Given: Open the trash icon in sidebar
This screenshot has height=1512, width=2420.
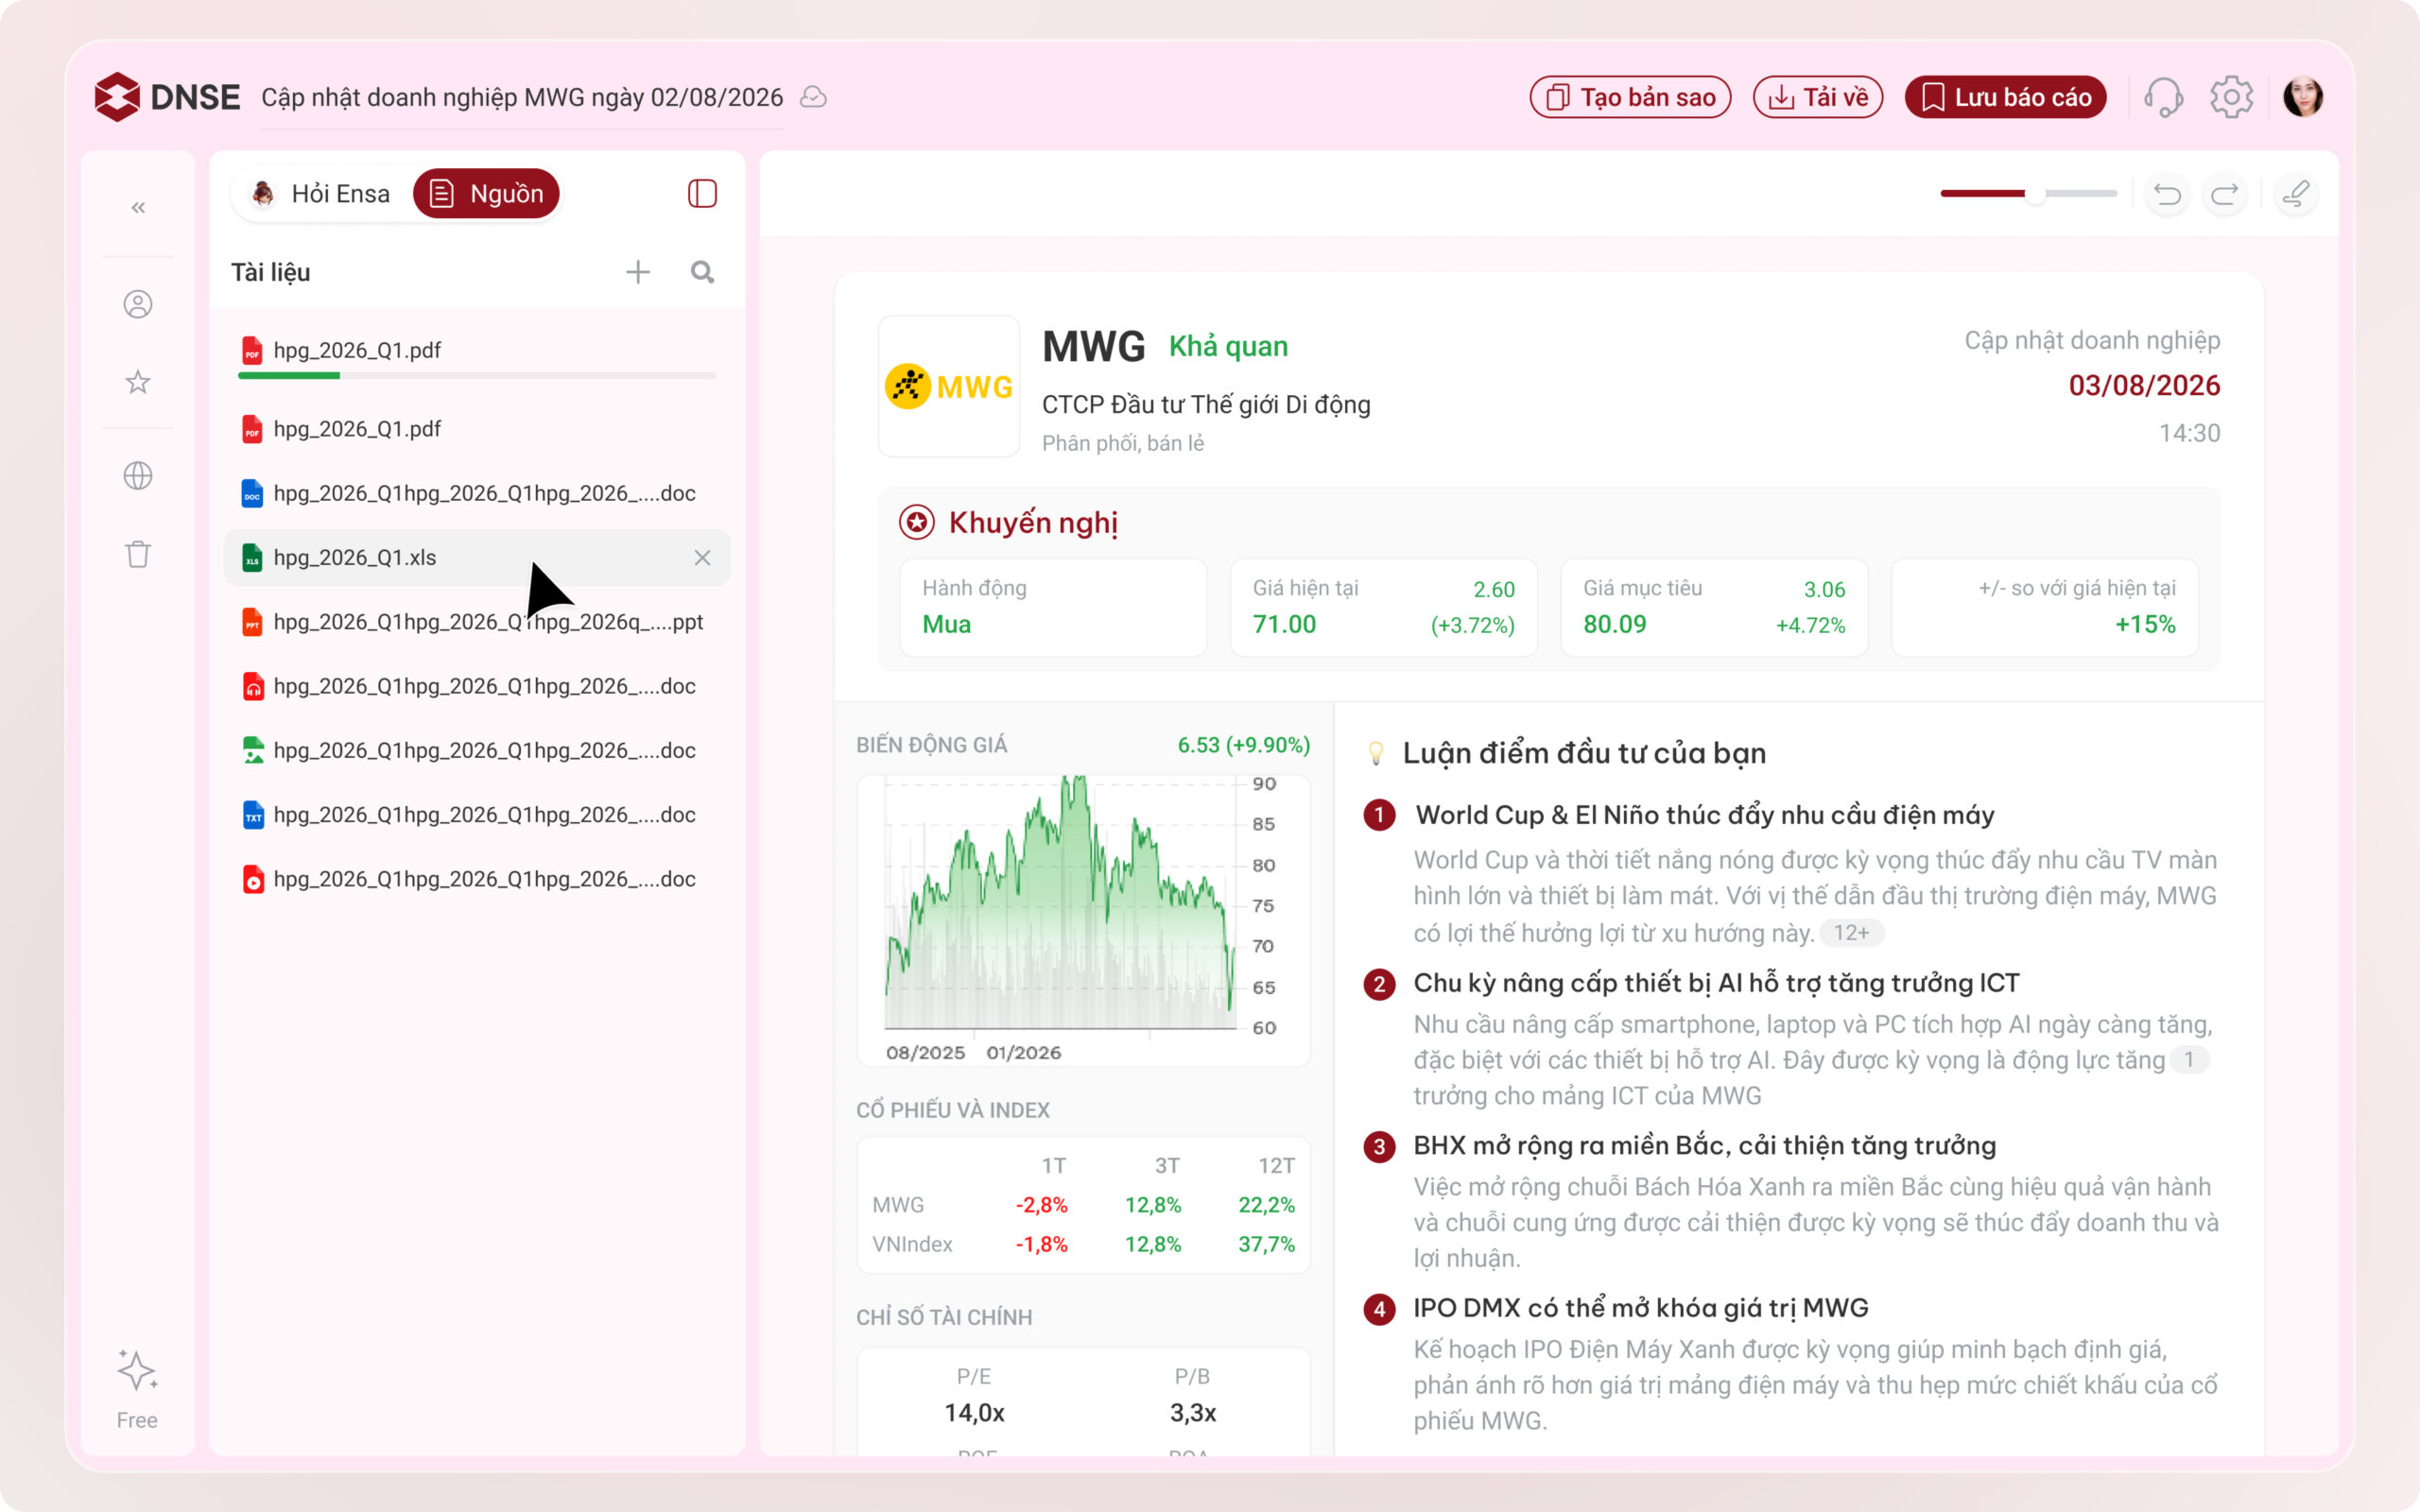Looking at the screenshot, I should tap(138, 554).
